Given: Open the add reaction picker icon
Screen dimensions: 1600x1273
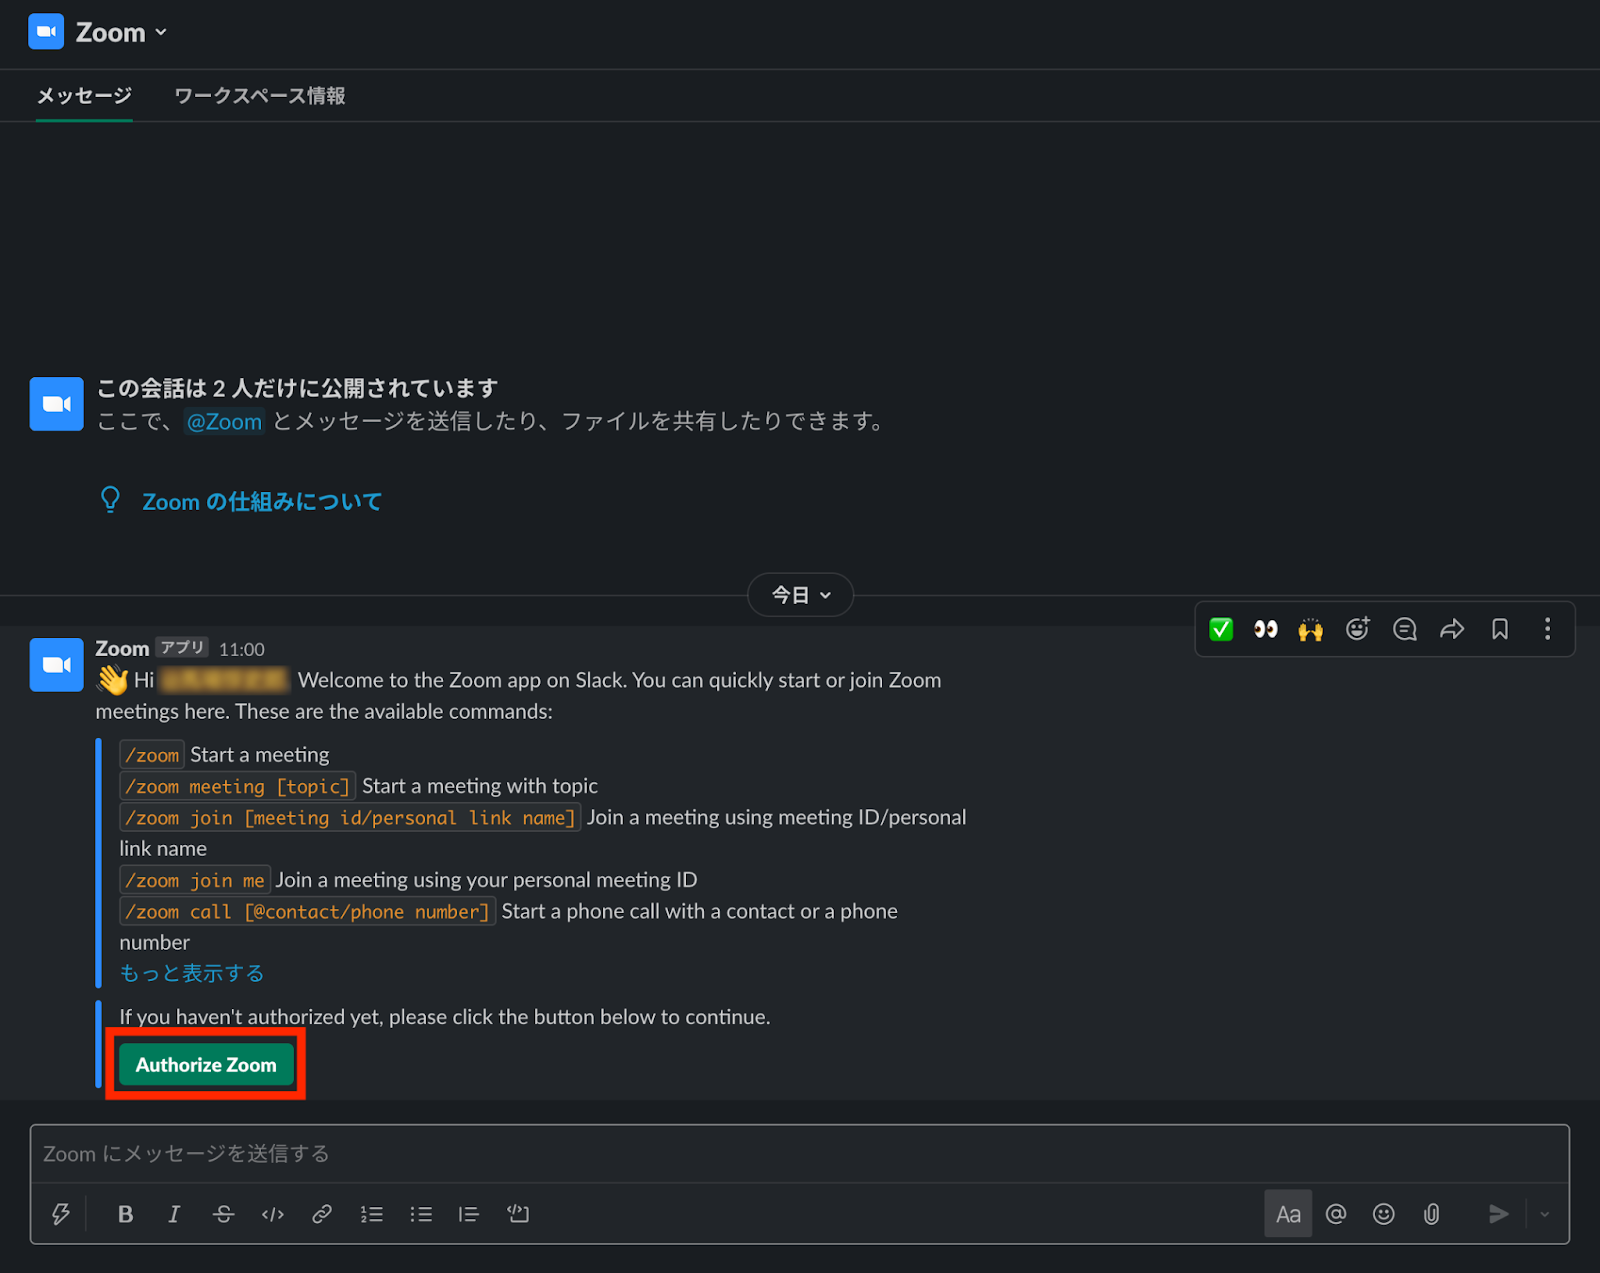Looking at the screenshot, I should tap(1357, 629).
